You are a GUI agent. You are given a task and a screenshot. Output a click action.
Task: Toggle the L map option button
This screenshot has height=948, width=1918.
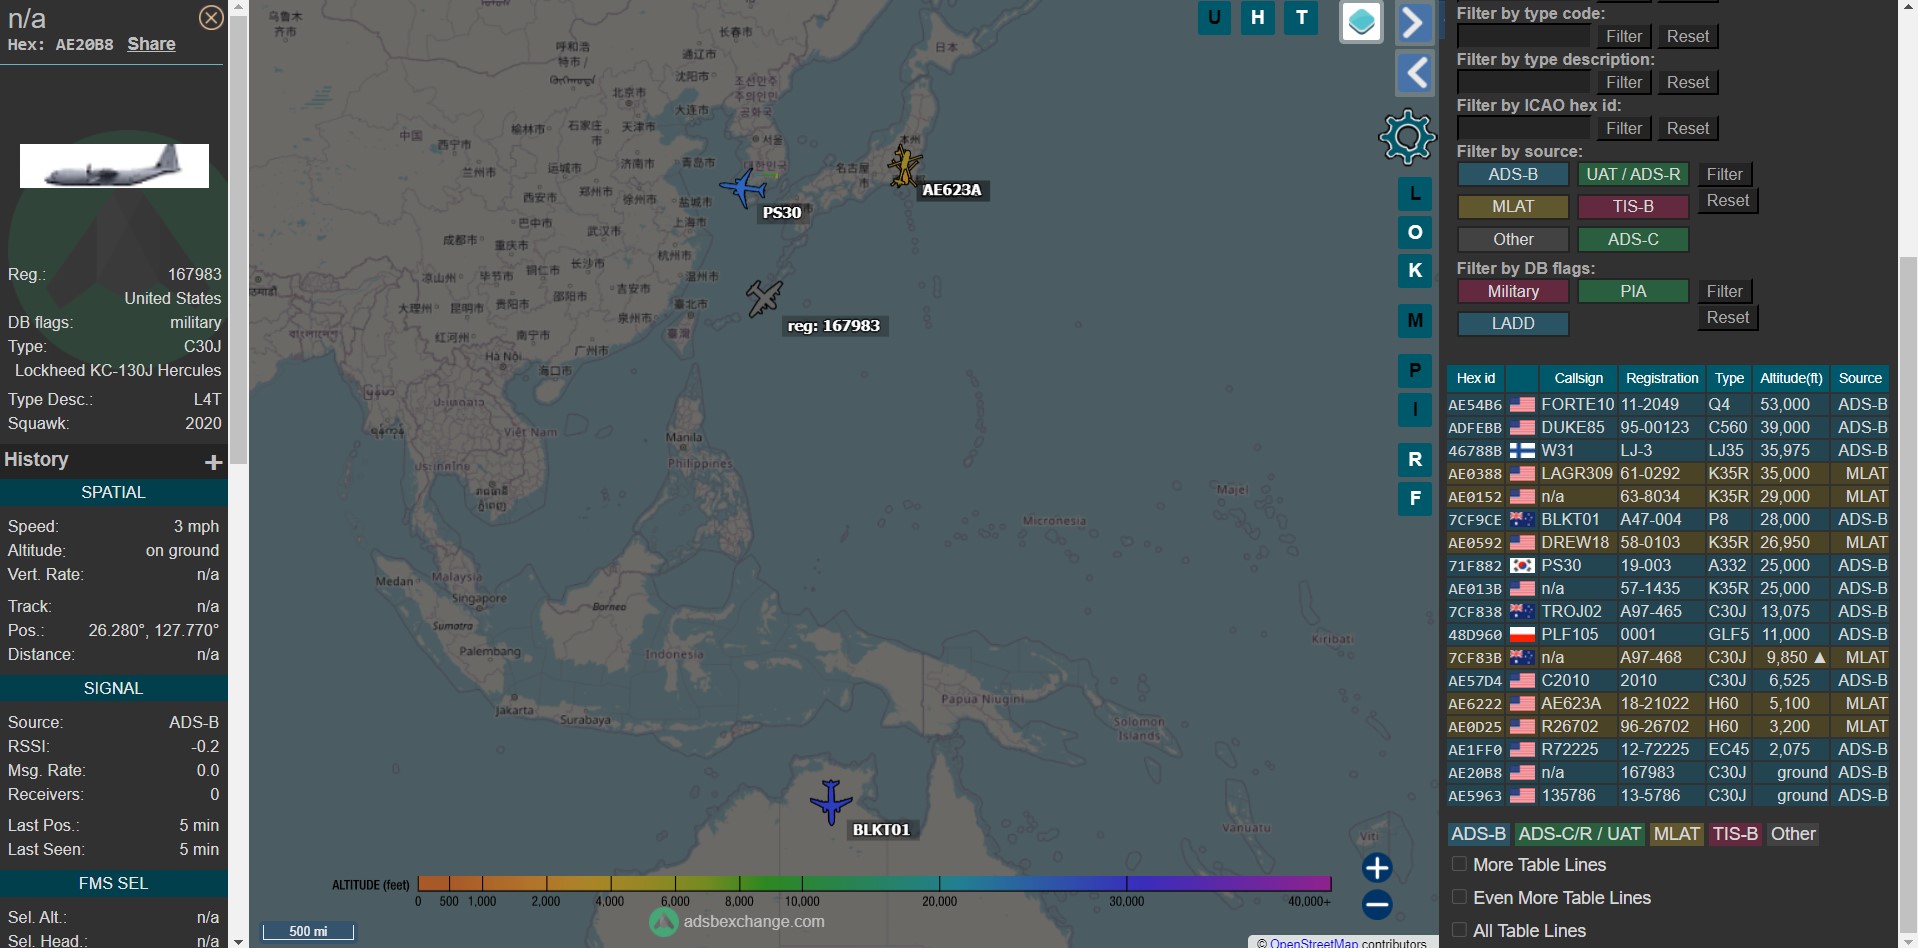point(1414,194)
